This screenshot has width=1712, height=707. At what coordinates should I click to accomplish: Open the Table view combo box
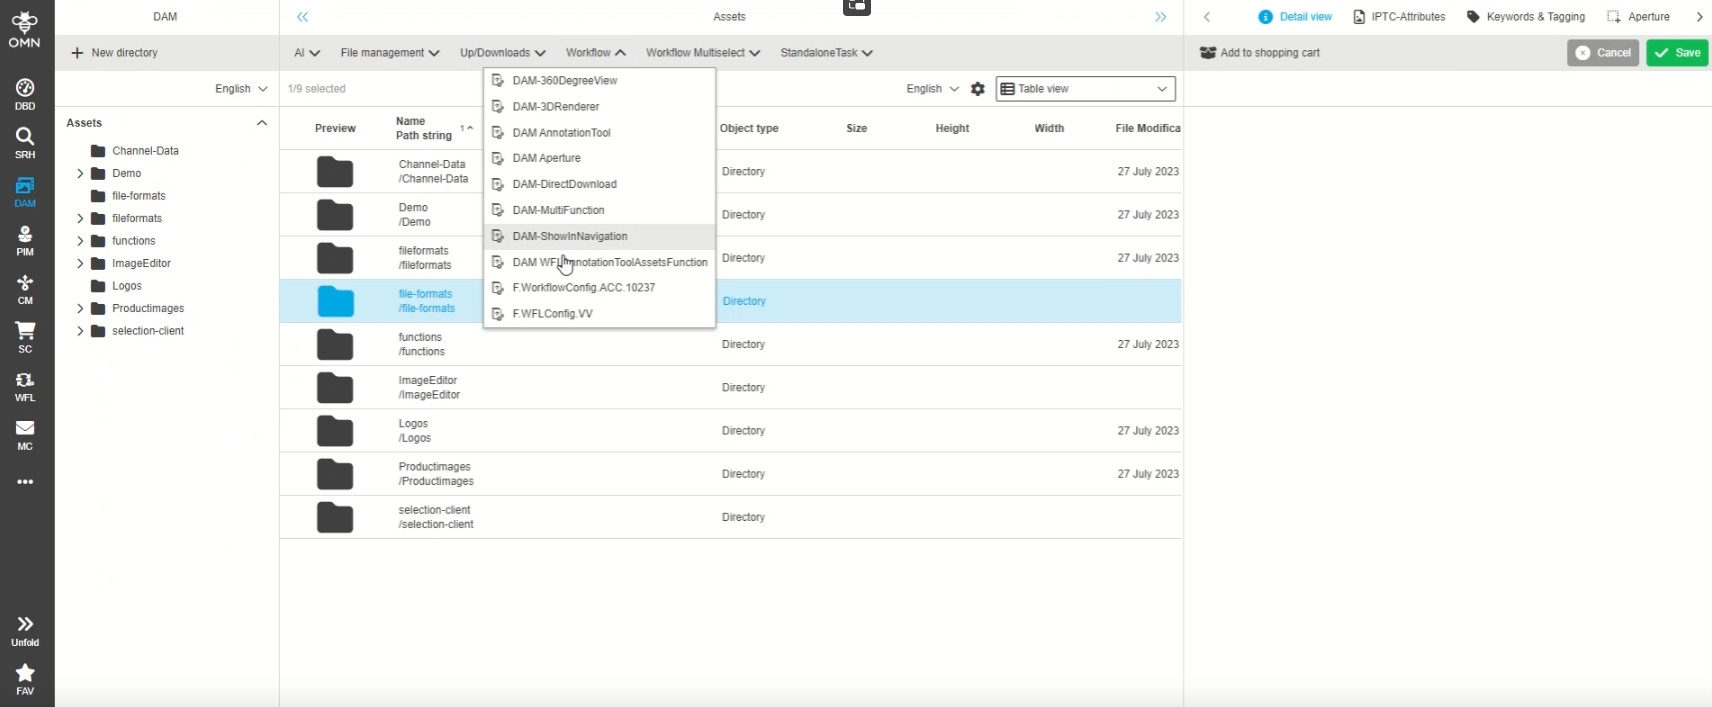coord(1085,89)
